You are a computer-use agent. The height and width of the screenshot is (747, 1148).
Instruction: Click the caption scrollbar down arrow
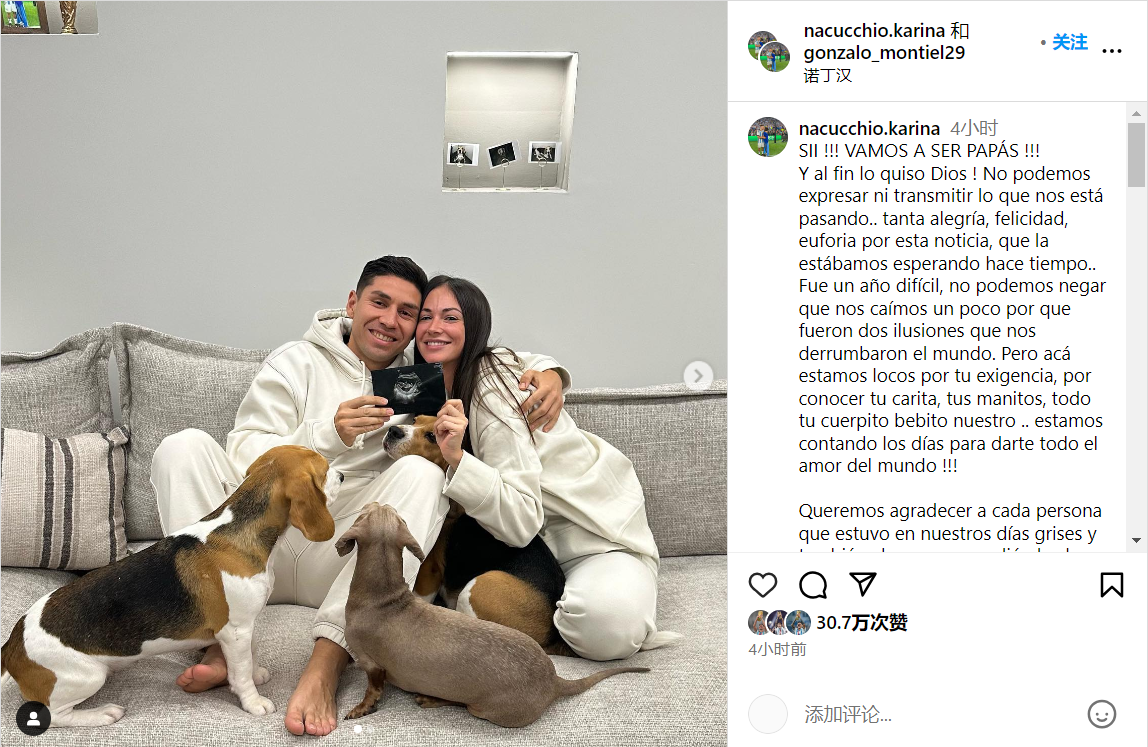[1136, 540]
